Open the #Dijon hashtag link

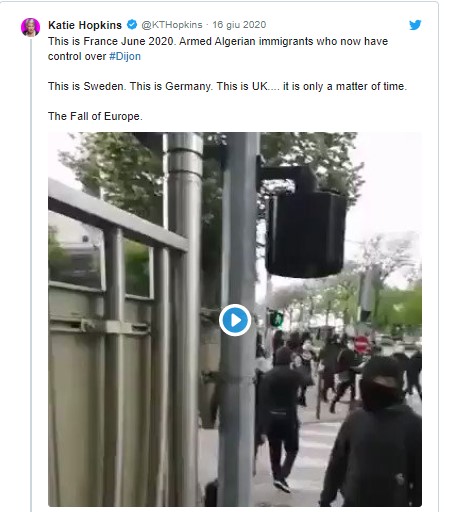pos(125,56)
